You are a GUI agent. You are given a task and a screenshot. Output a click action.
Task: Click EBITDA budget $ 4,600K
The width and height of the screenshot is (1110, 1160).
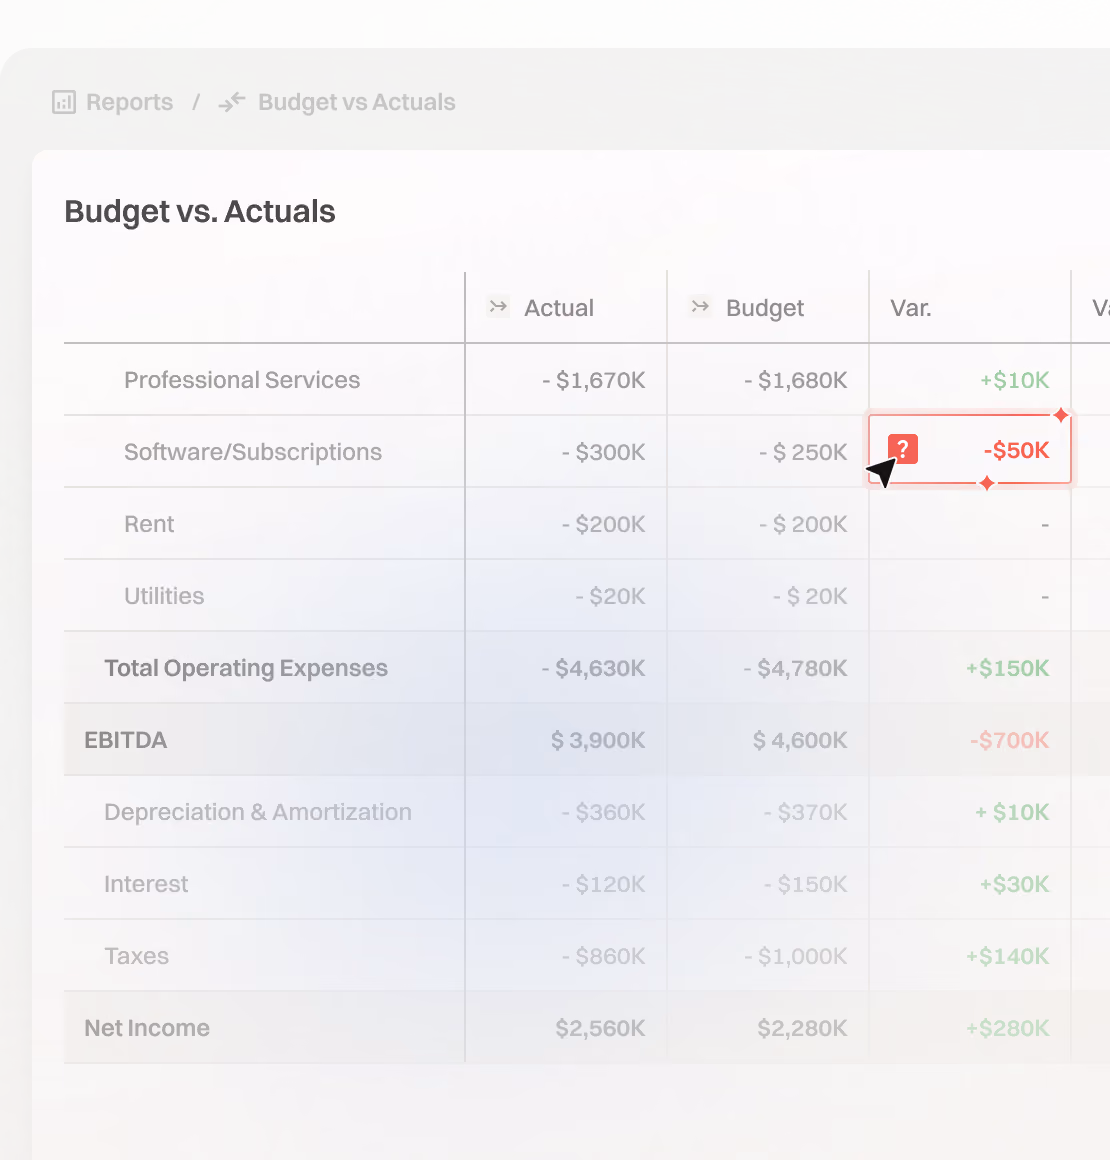pos(800,740)
